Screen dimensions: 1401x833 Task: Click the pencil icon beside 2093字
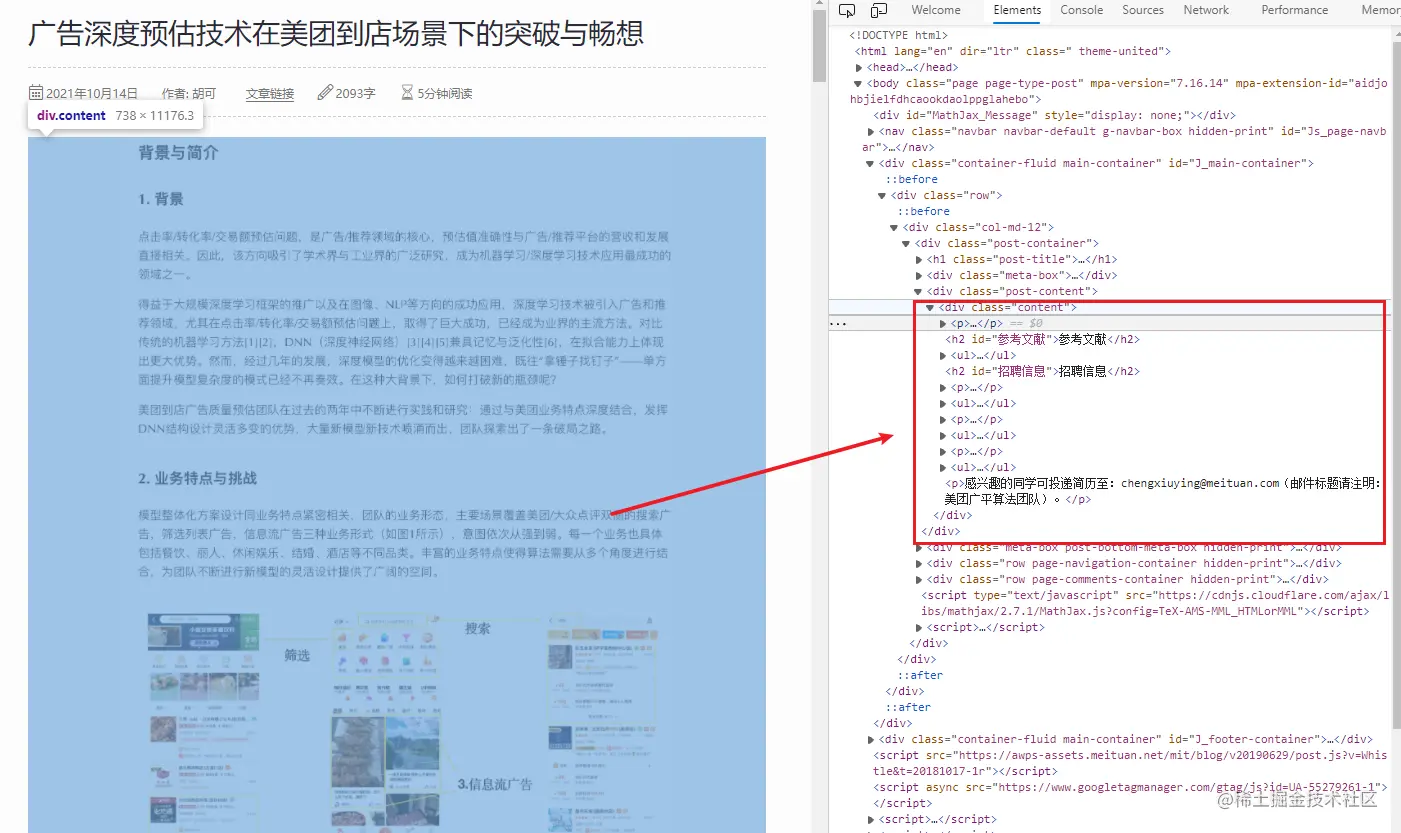click(x=325, y=93)
